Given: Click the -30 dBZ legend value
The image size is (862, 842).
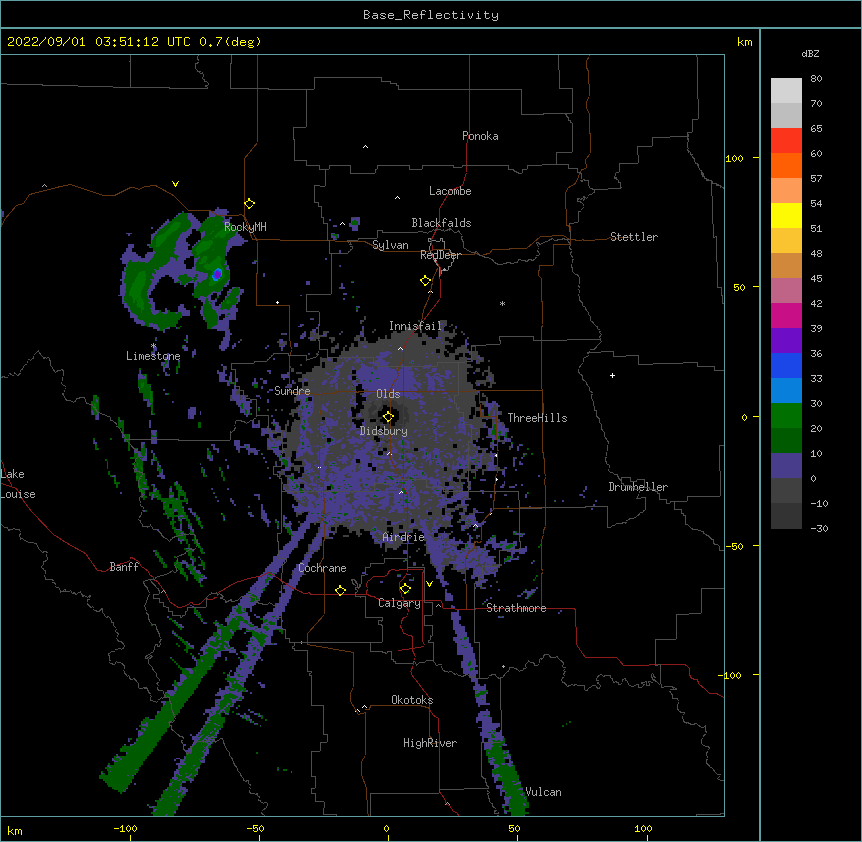Looking at the screenshot, I should pyautogui.click(x=819, y=528).
